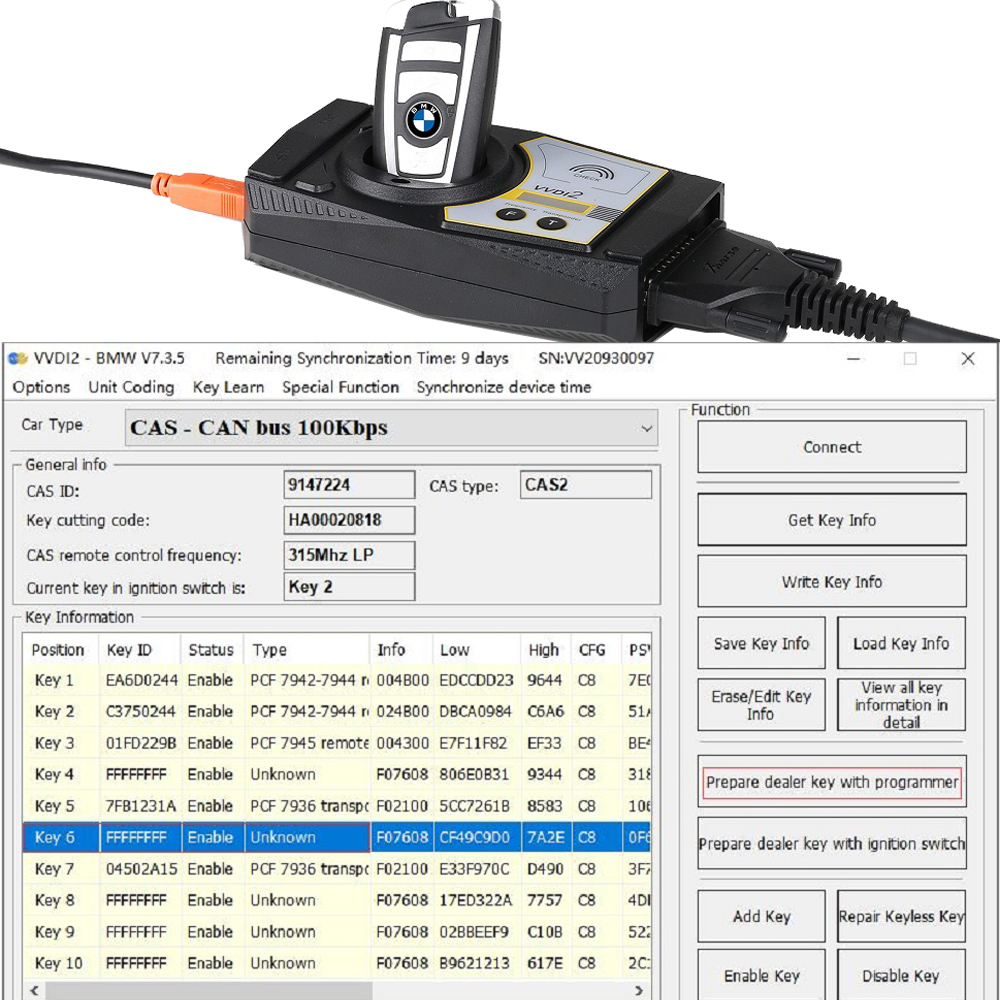Image resolution: width=1000 pixels, height=1000 pixels.
Task: Click the table's right scroll arrow
Action: [639, 990]
